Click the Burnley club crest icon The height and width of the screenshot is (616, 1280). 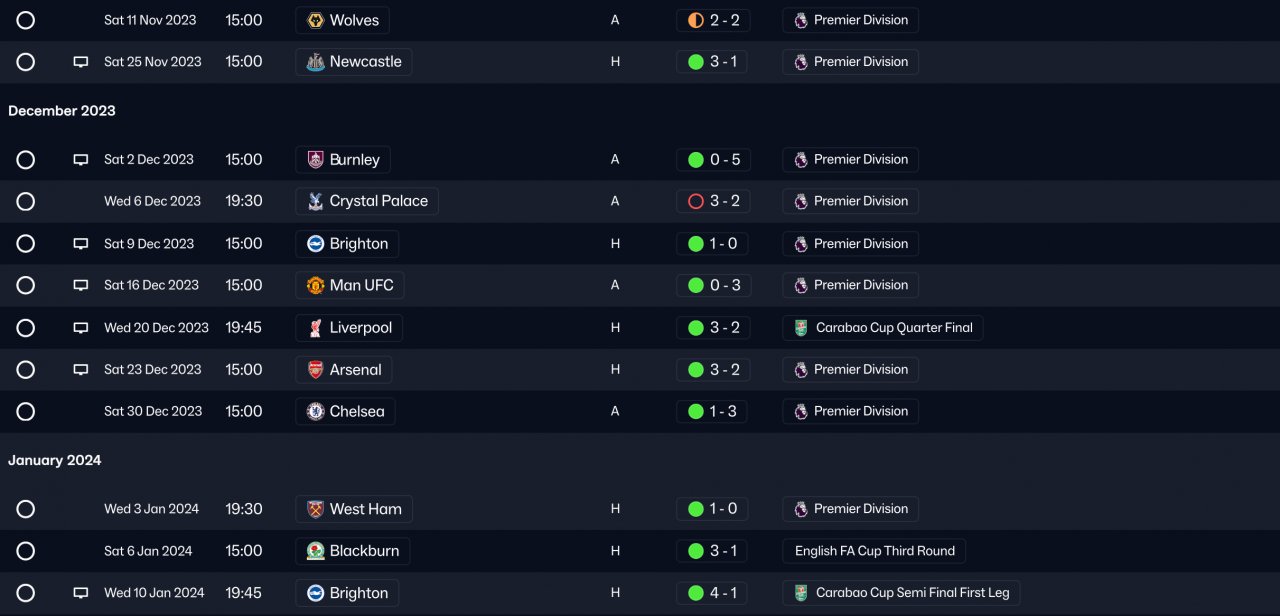coord(315,160)
